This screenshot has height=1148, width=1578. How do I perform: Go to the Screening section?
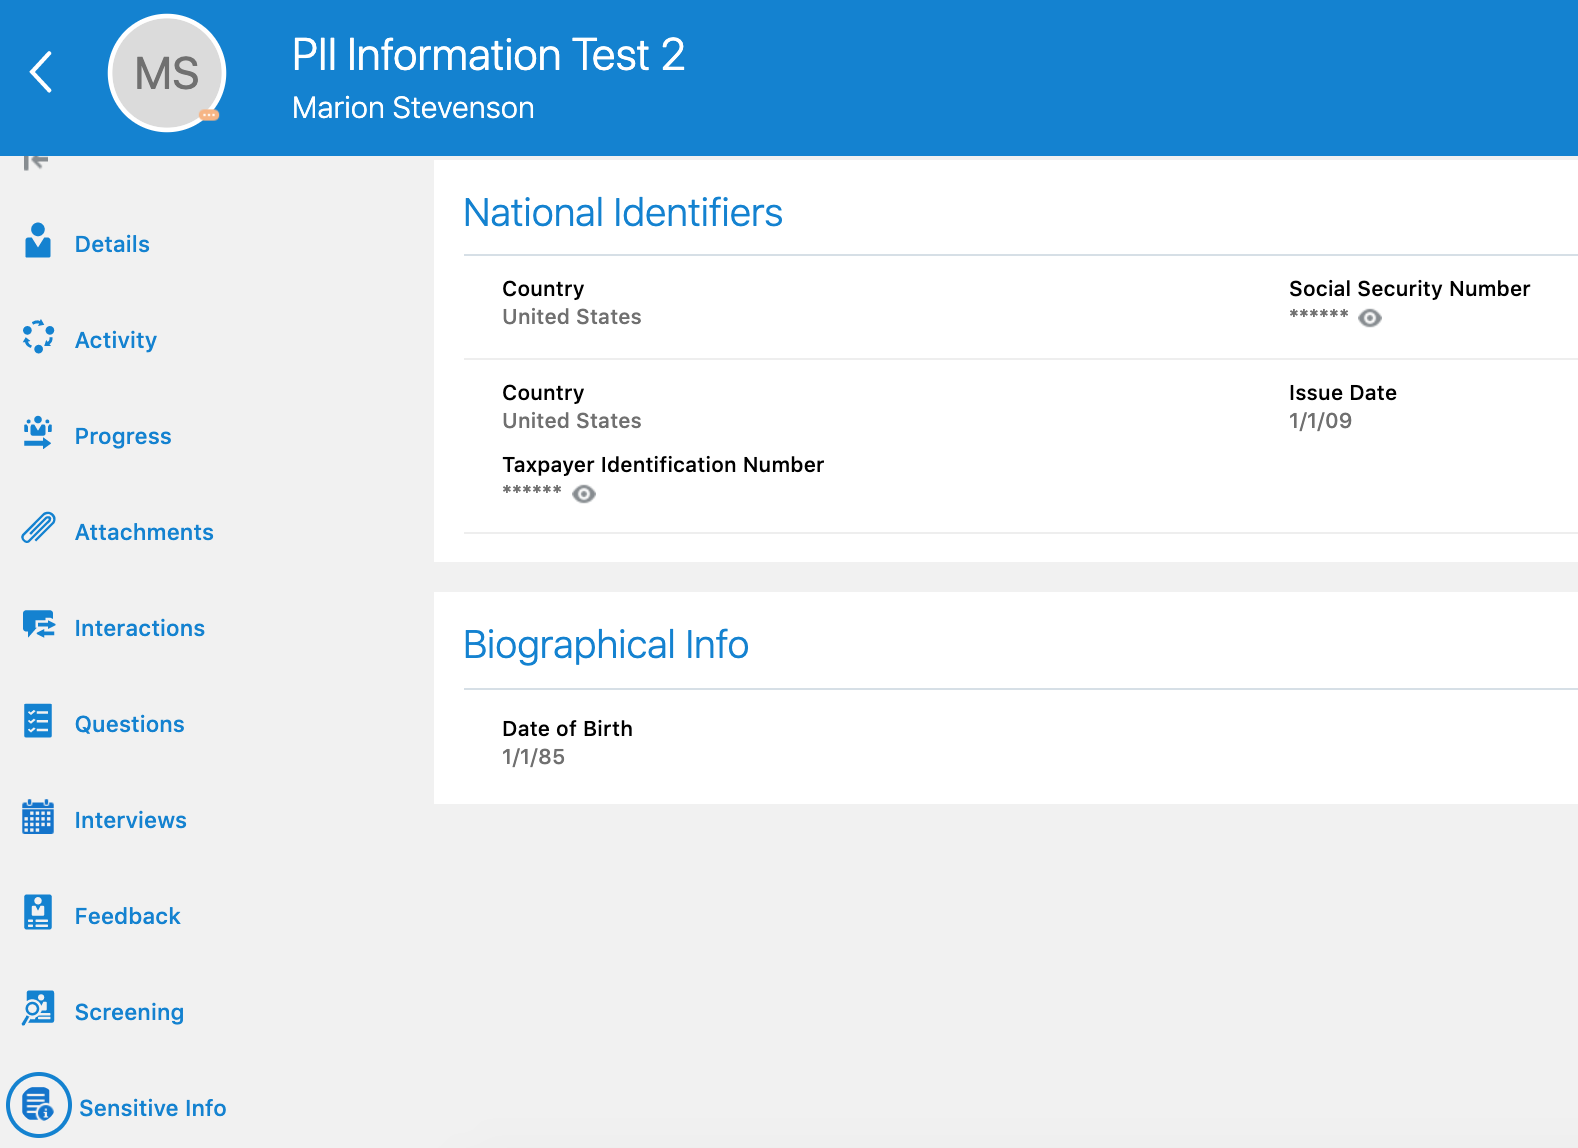(x=129, y=1012)
